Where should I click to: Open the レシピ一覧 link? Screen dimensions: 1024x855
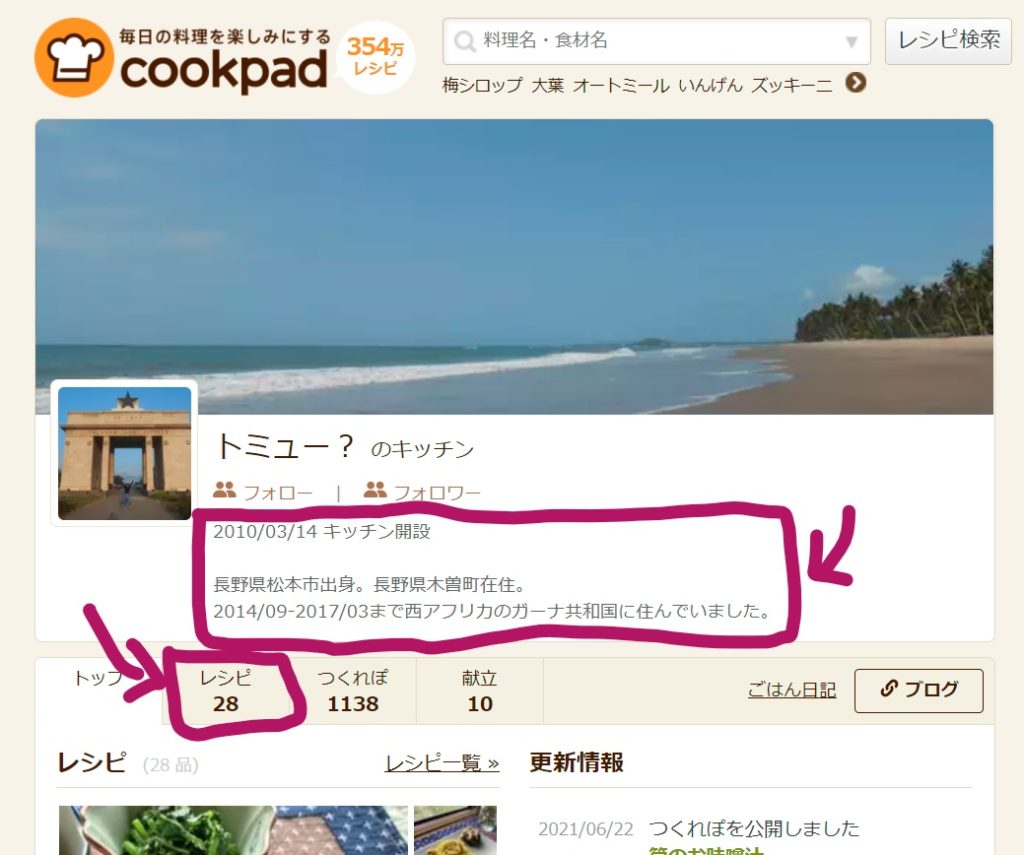pos(442,763)
